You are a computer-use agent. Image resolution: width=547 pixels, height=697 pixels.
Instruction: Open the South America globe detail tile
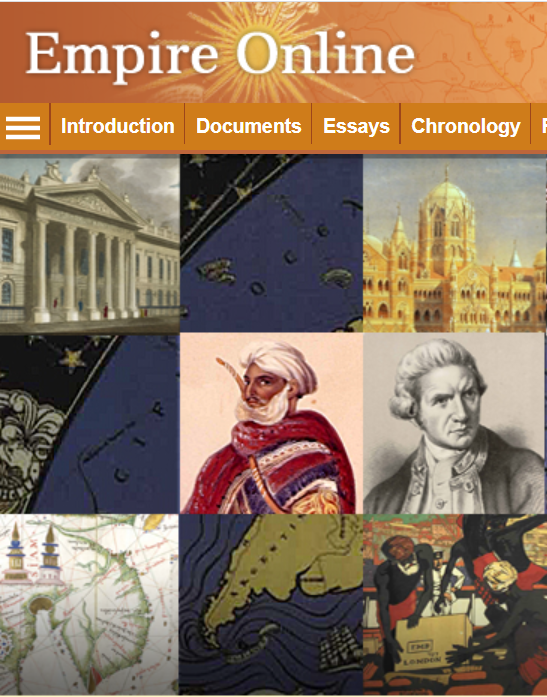pos(271,605)
